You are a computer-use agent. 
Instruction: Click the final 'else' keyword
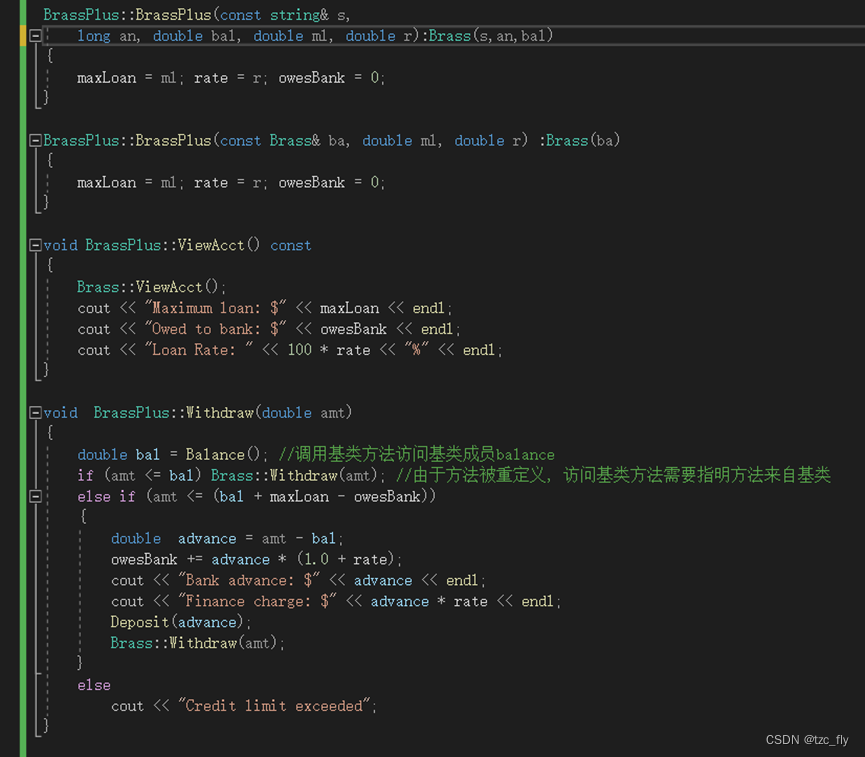(94, 685)
